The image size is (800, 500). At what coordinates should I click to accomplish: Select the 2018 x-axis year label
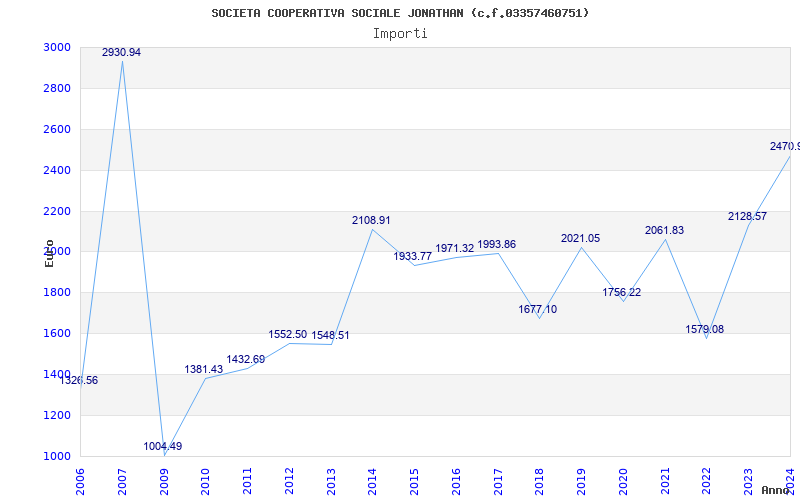(539, 482)
